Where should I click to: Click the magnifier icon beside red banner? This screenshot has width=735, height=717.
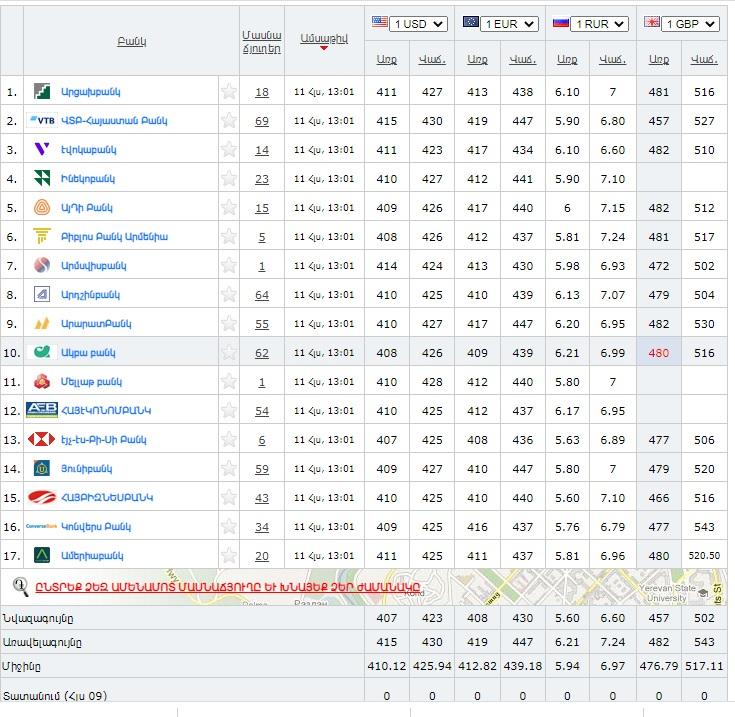20,587
